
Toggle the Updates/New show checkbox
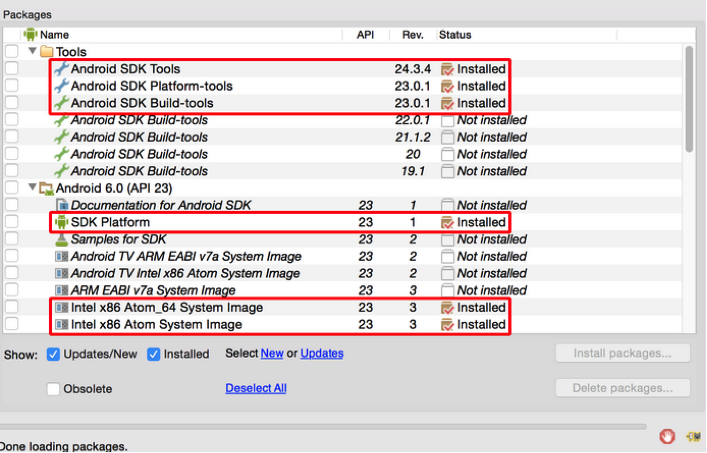pyautogui.click(x=53, y=354)
